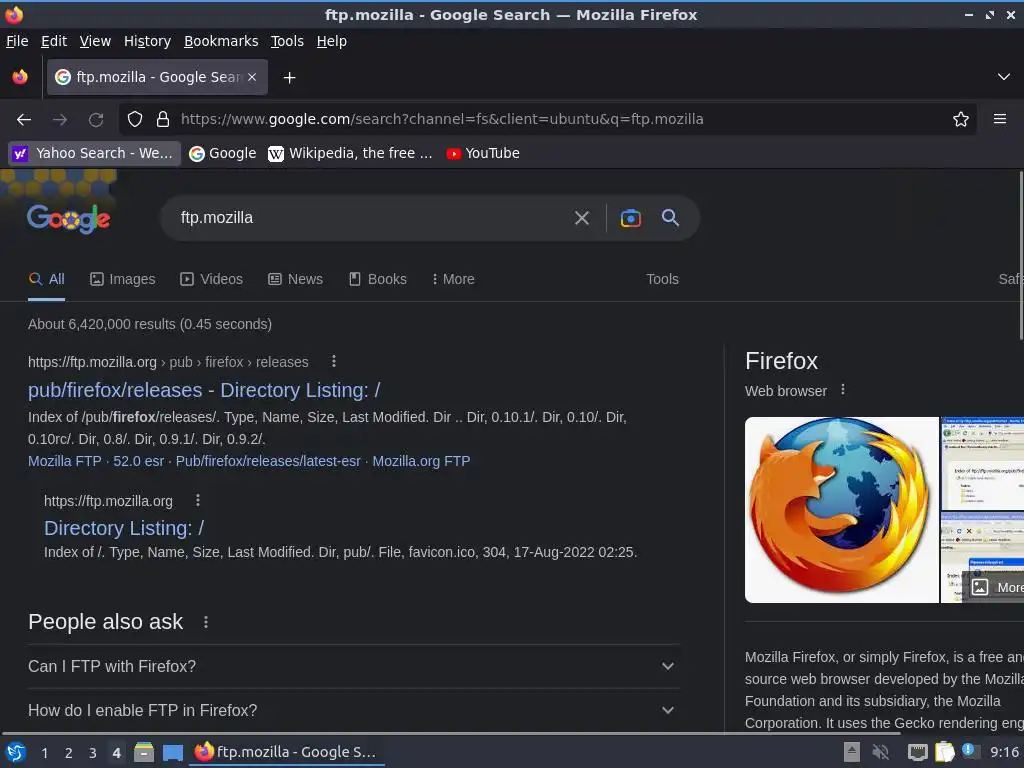Open the large Firefox logo thumbnail
This screenshot has height=768, width=1024.
842,509
